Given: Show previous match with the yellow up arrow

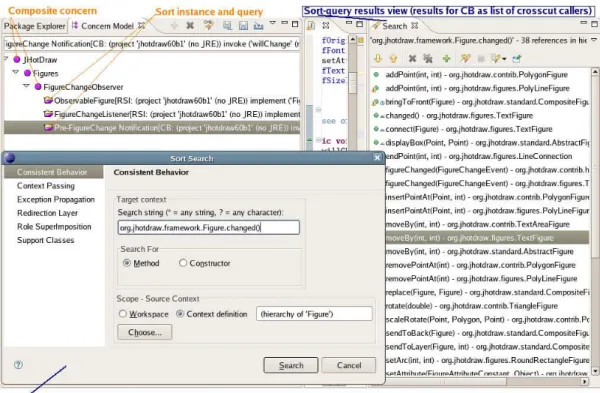Looking at the screenshot, I should pyautogui.click(x=393, y=59).
